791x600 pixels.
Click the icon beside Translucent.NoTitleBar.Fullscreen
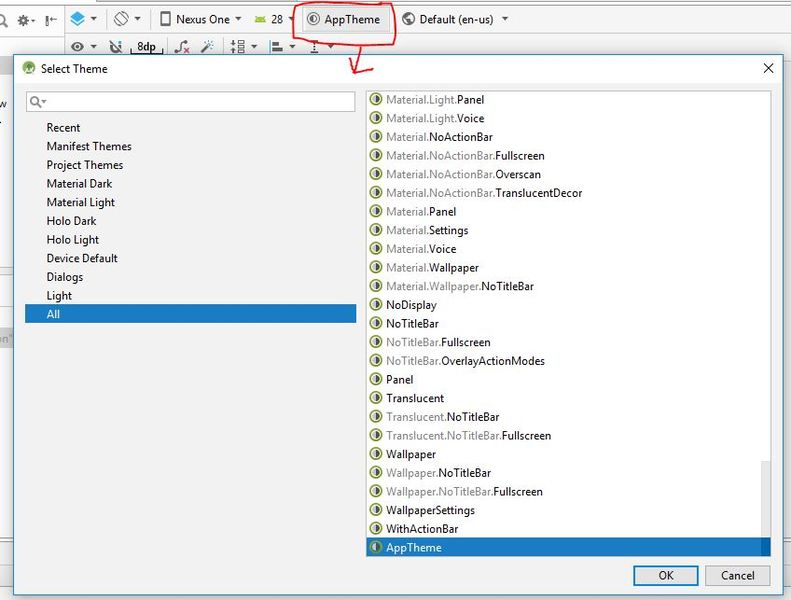[376, 435]
